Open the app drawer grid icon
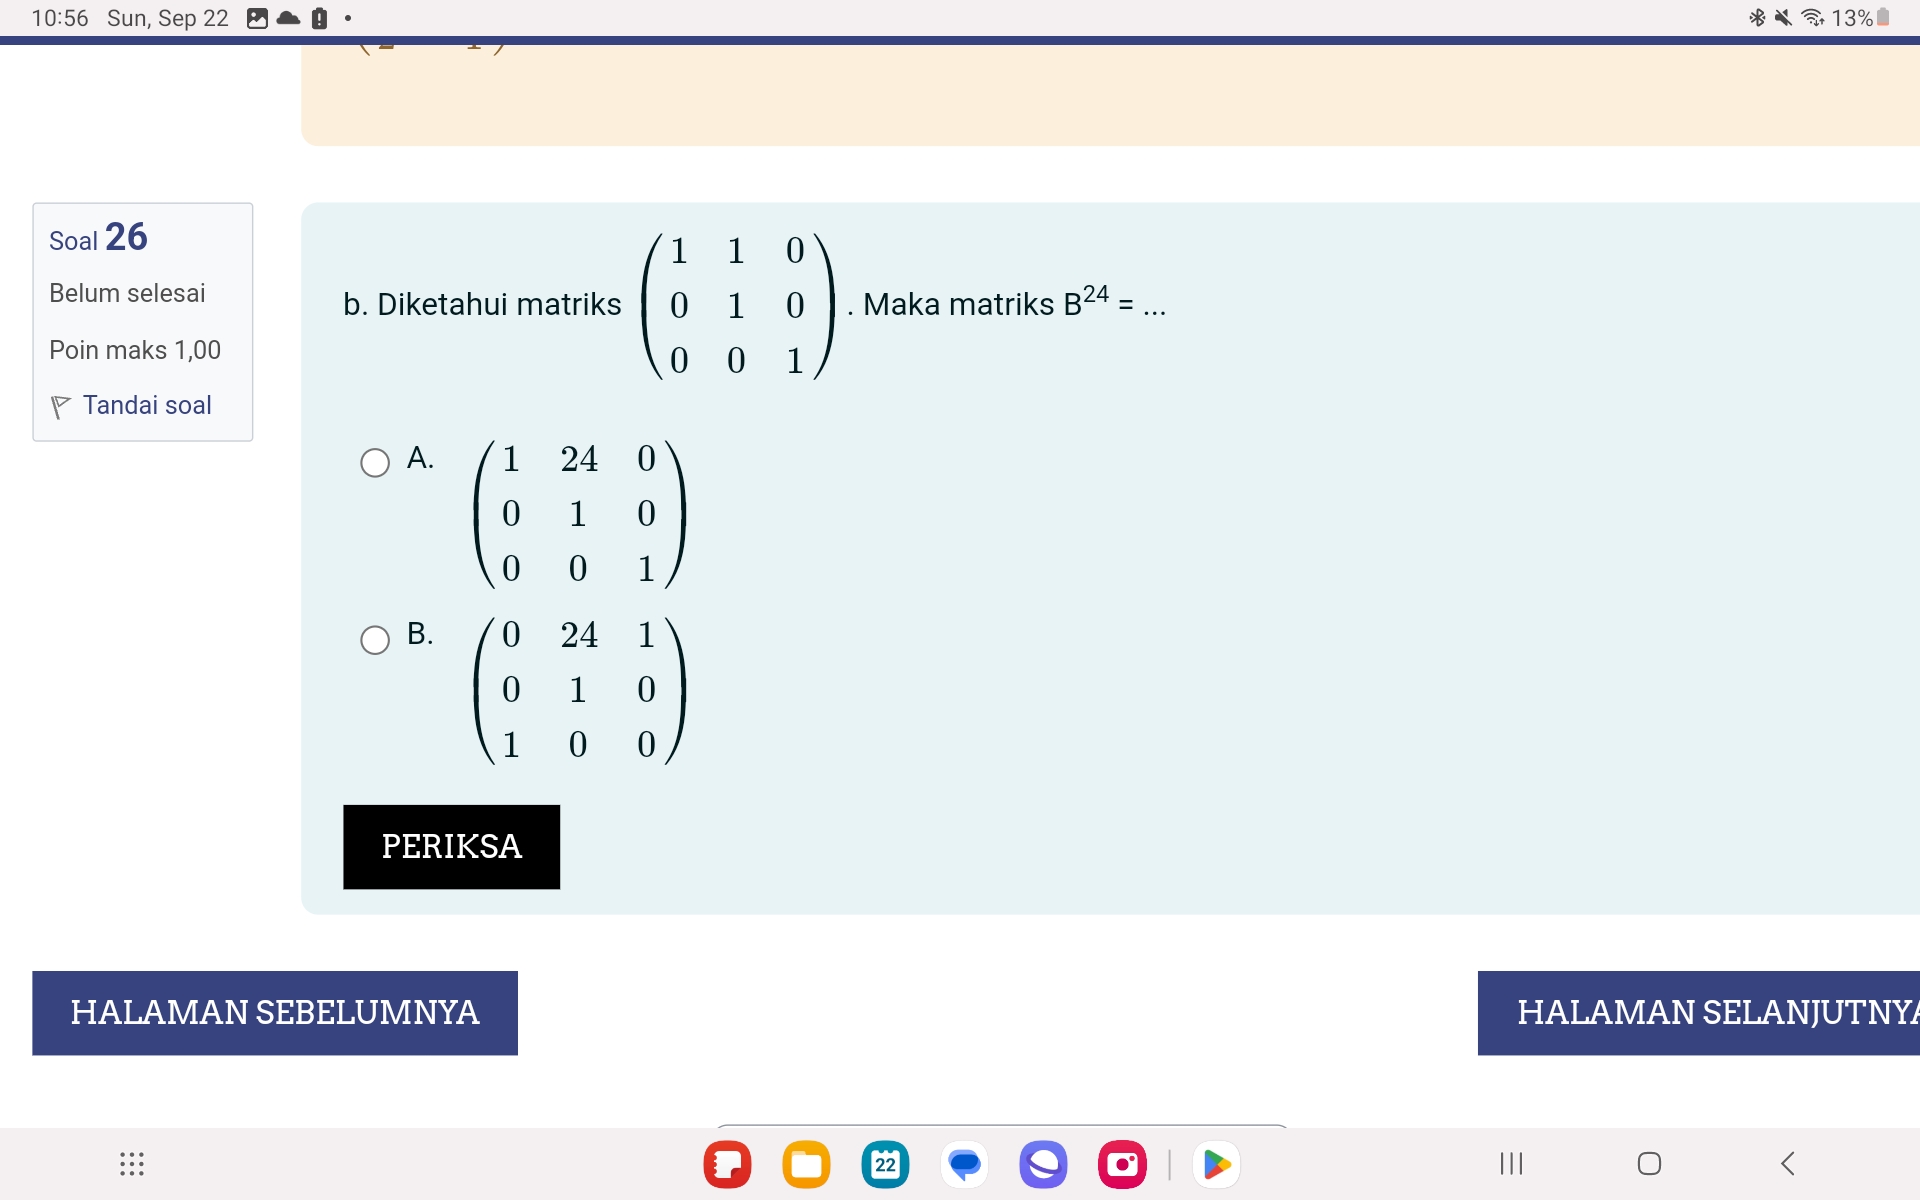 [132, 1163]
